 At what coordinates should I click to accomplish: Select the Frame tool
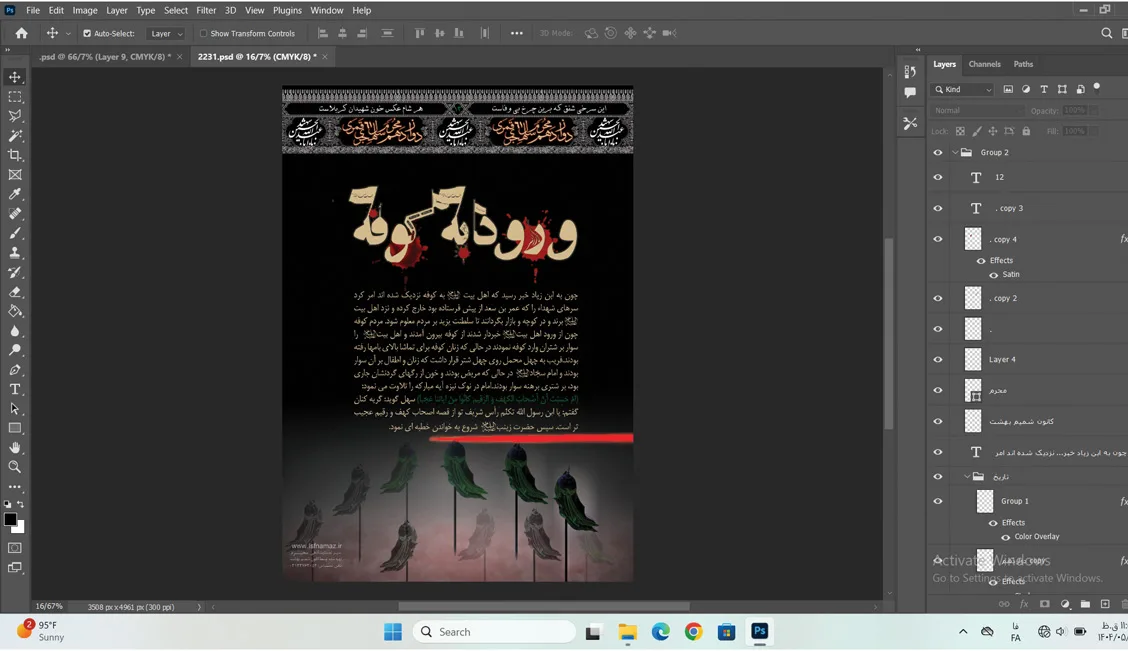[14, 174]
